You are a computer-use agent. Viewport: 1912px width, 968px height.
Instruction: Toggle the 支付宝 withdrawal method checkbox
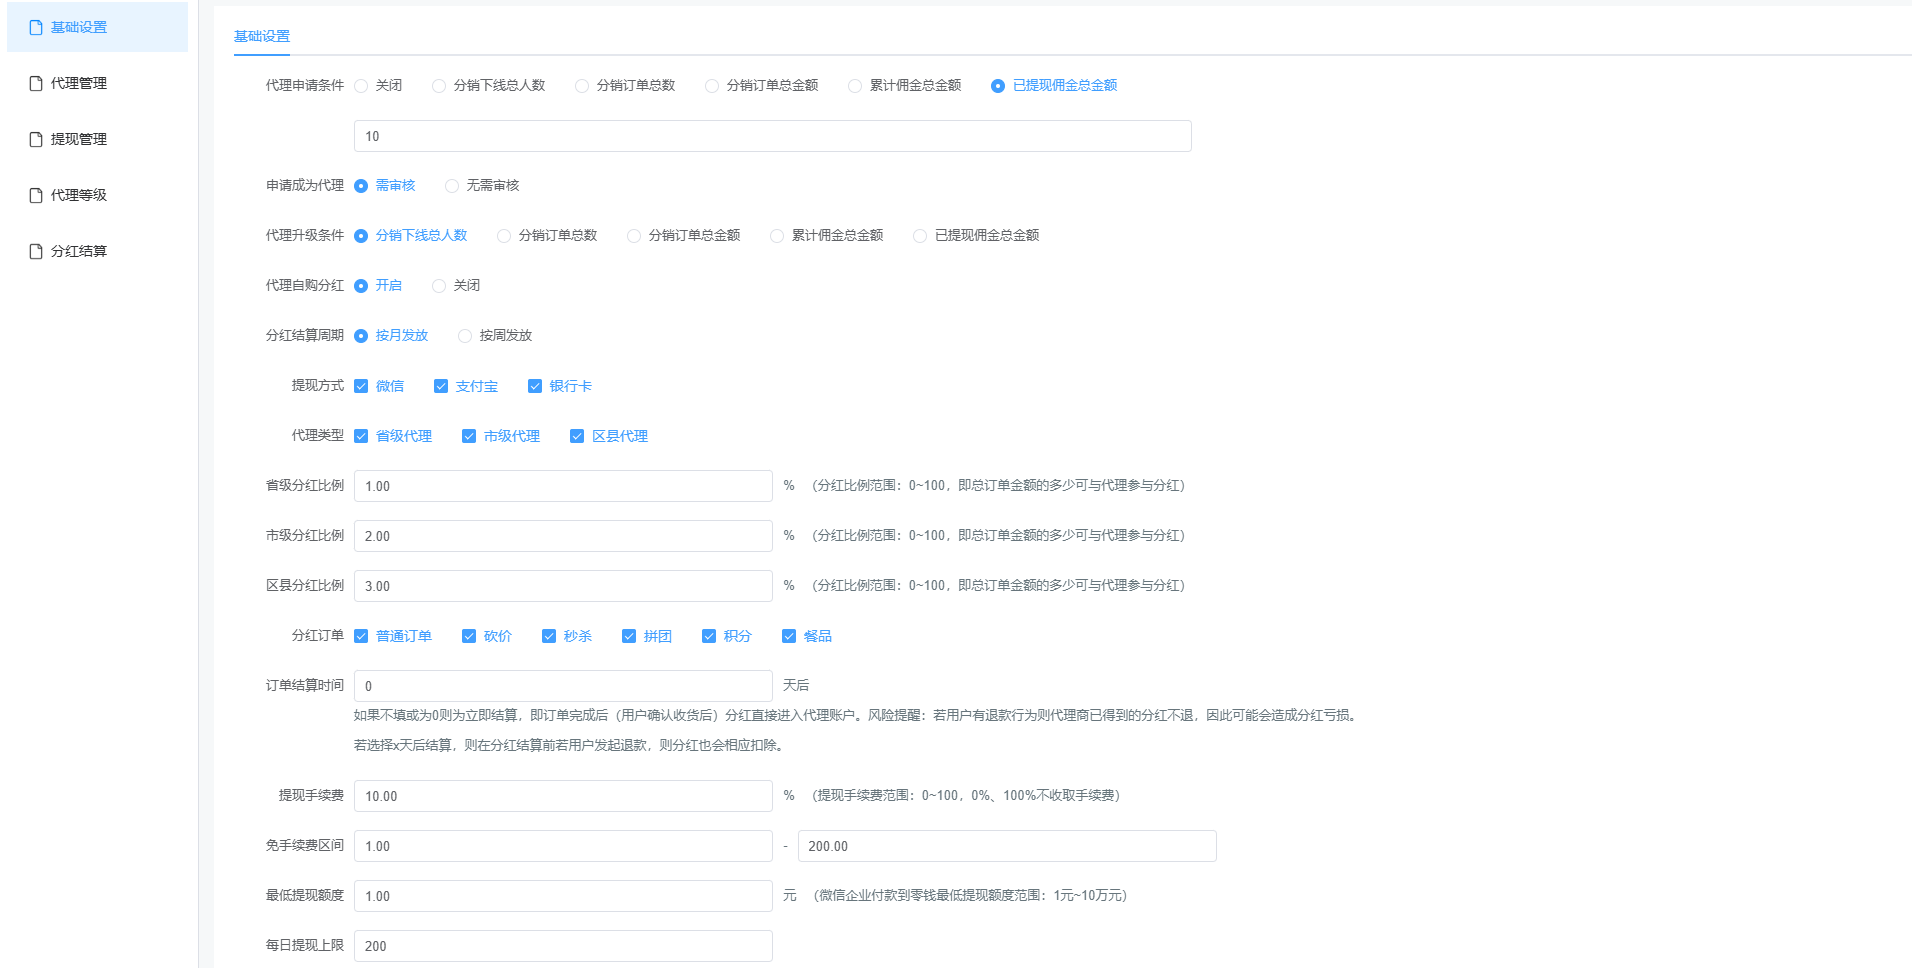pos(441,386)
